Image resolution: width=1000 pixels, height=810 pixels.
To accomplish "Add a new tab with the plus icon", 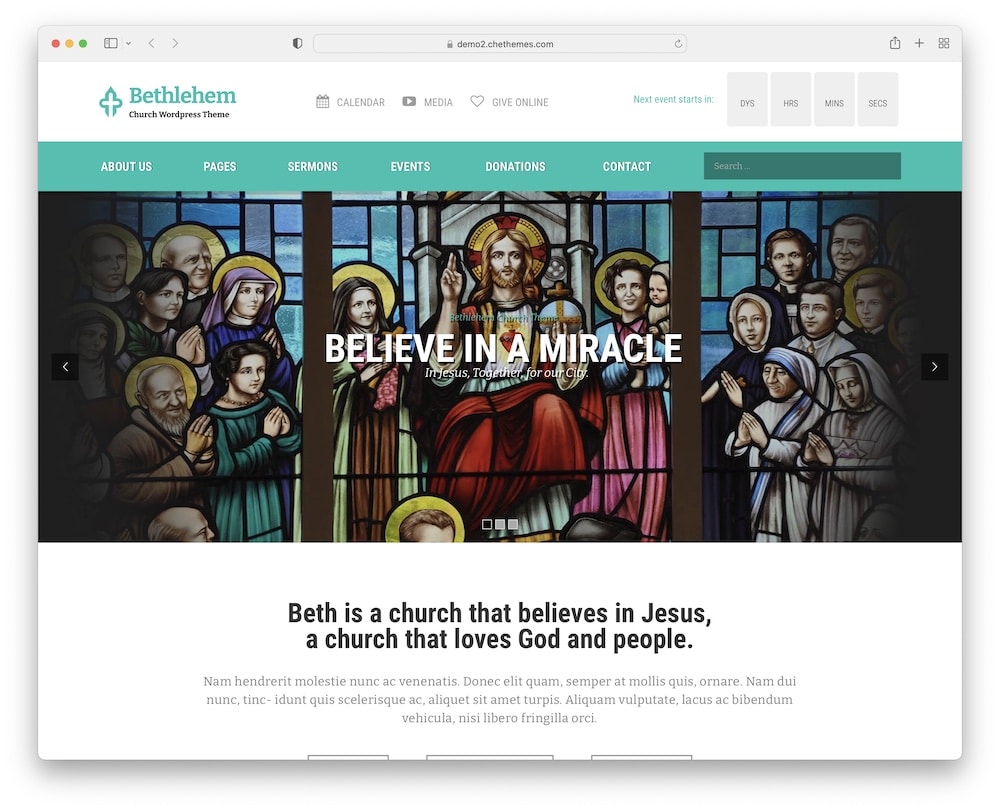I will [919, 43].
